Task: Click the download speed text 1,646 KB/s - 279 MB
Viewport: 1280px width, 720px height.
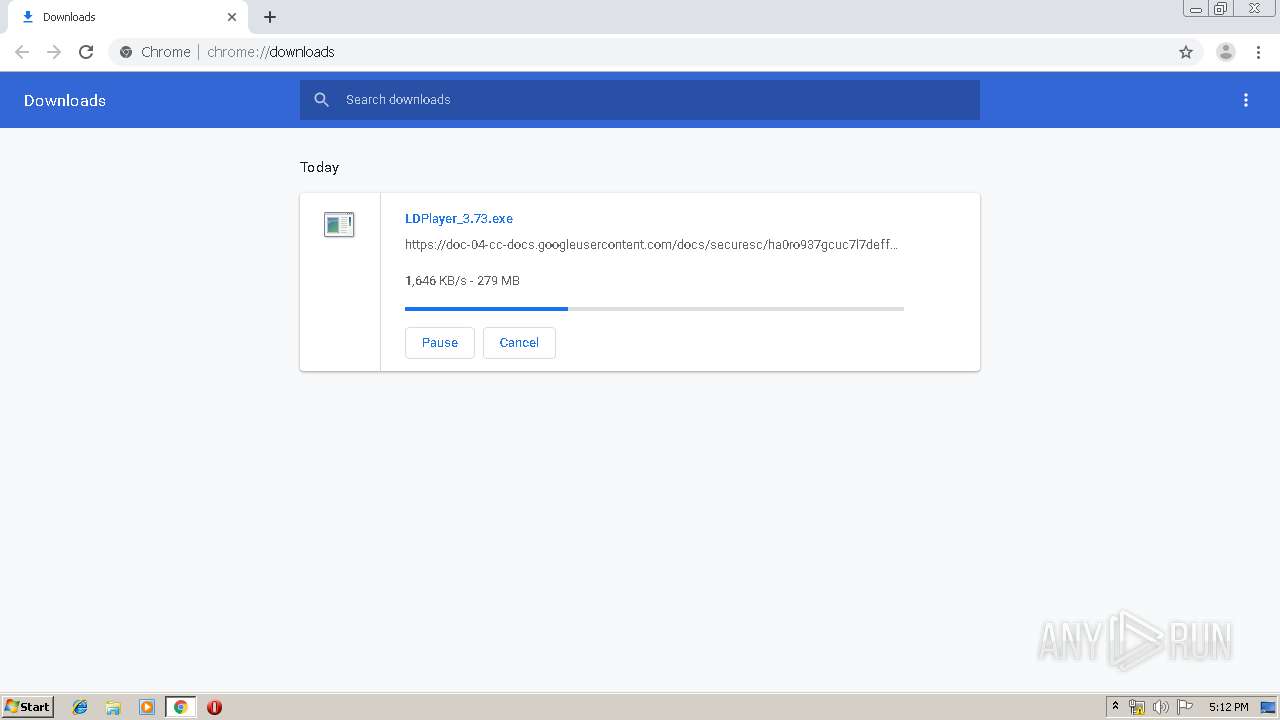Action: pos(462,281)
